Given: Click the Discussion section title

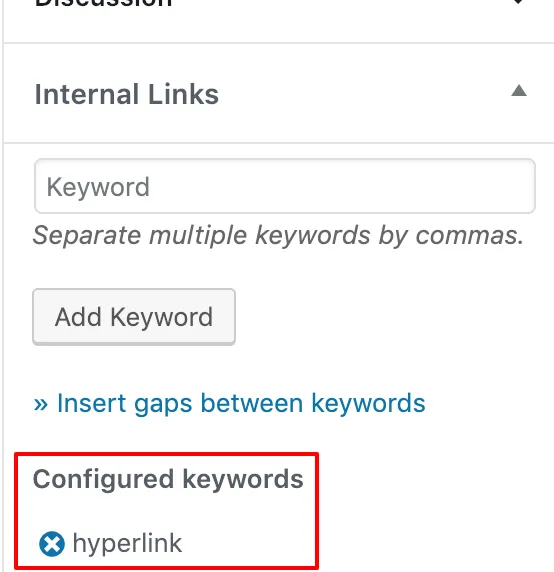Looking at the screenshot, I should pos(103,3).
